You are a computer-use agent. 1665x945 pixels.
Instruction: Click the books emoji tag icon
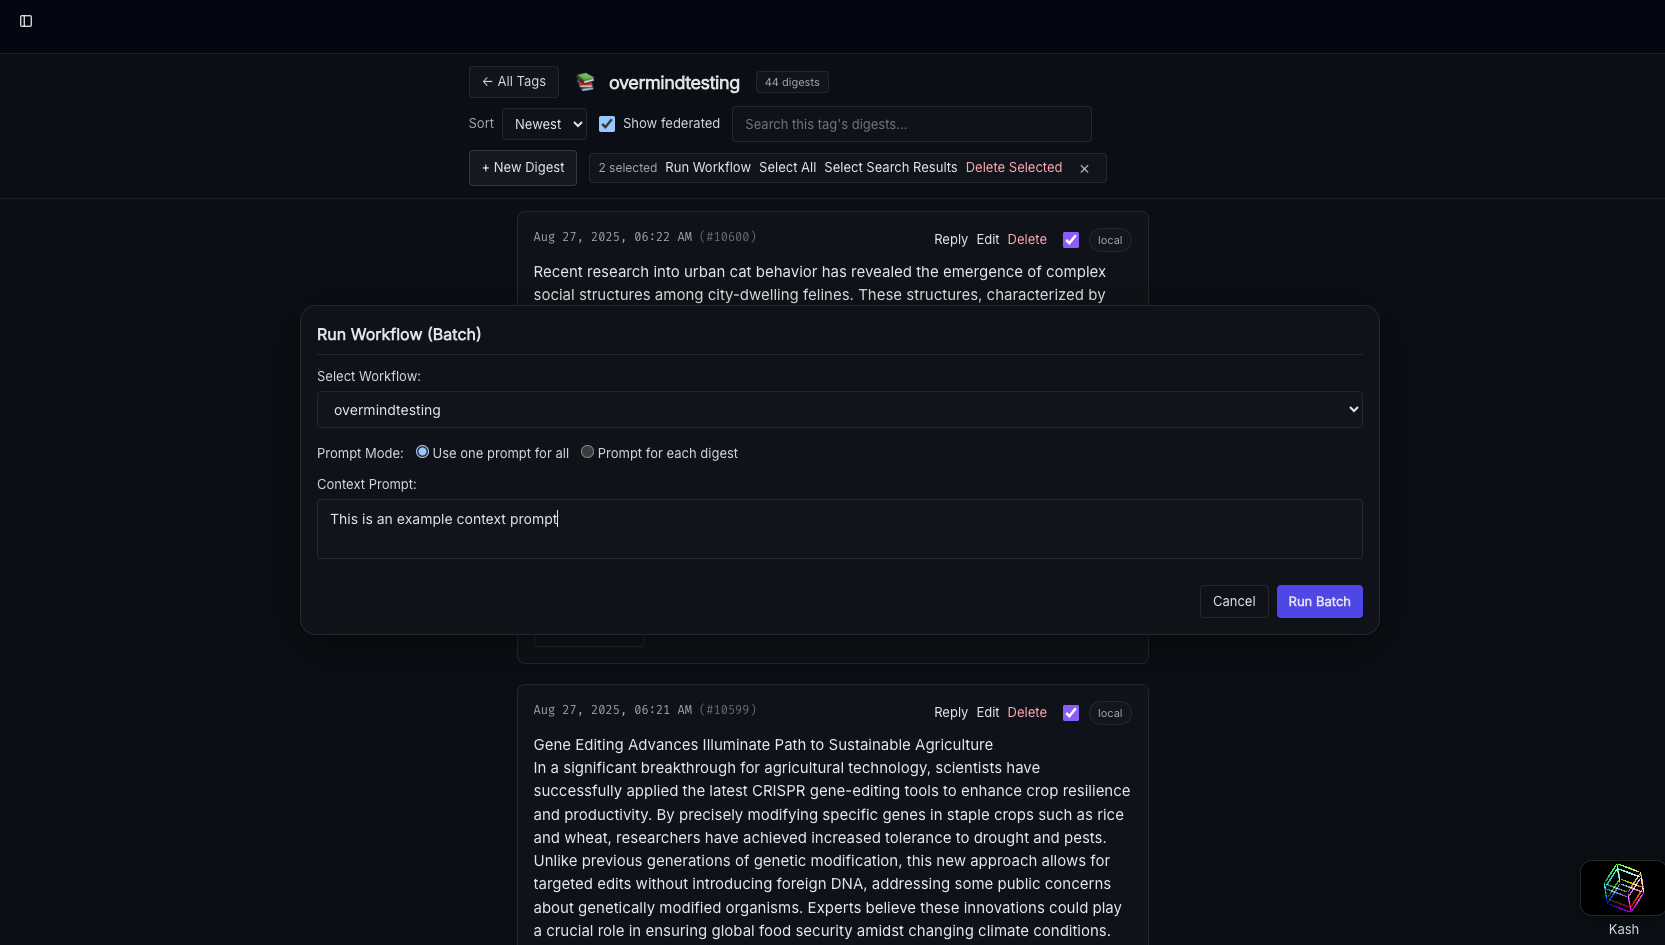(x=586, y=82)
